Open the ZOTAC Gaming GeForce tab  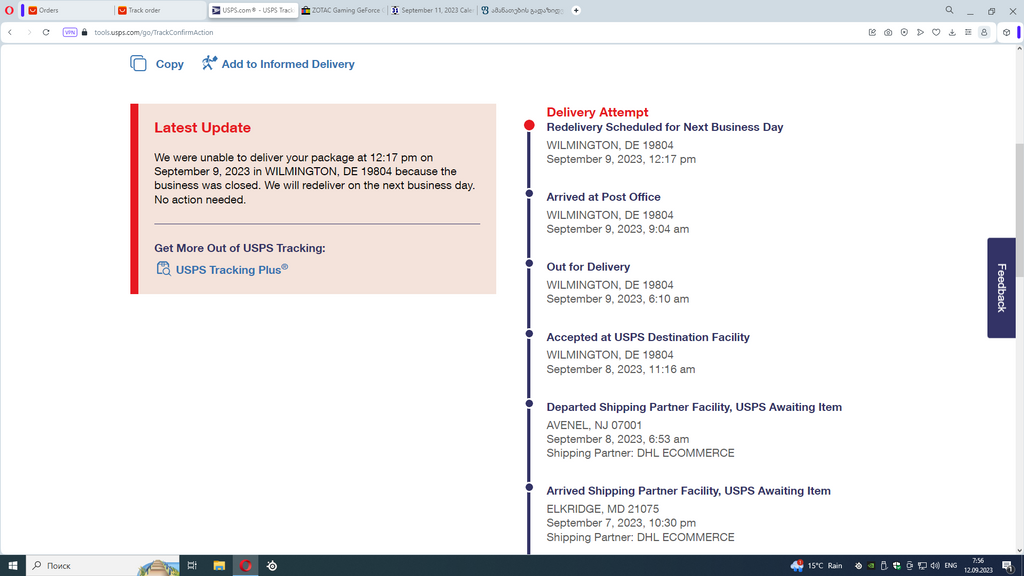(x=343, y=10)
